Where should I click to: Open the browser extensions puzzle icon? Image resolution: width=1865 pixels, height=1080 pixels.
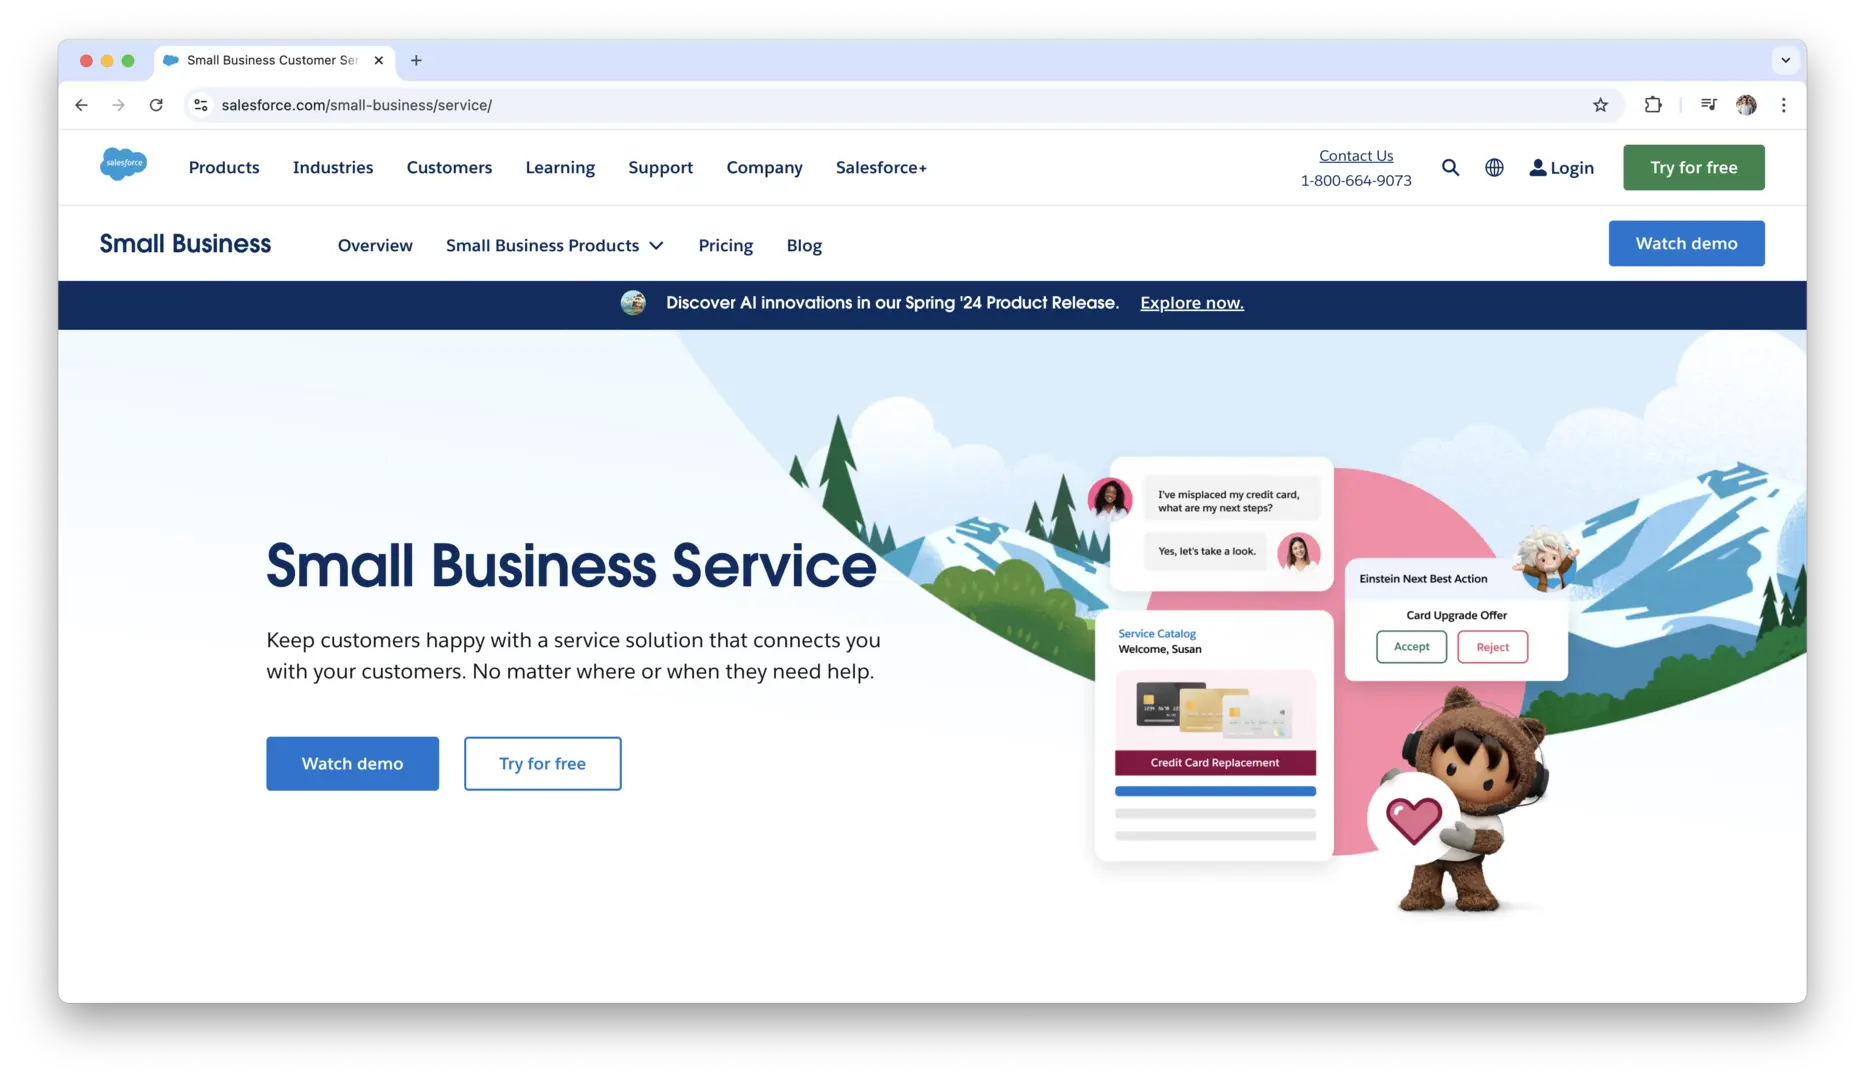[1653, 105]
